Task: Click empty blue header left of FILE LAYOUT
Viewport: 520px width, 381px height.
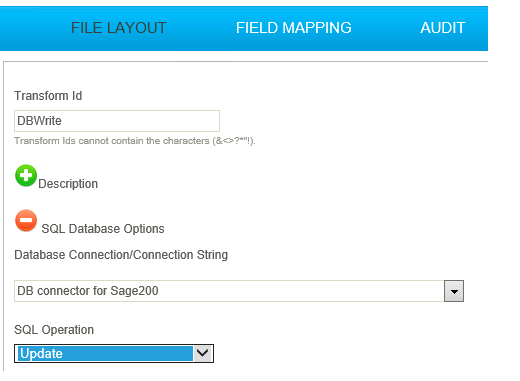Action: point(33,28)
